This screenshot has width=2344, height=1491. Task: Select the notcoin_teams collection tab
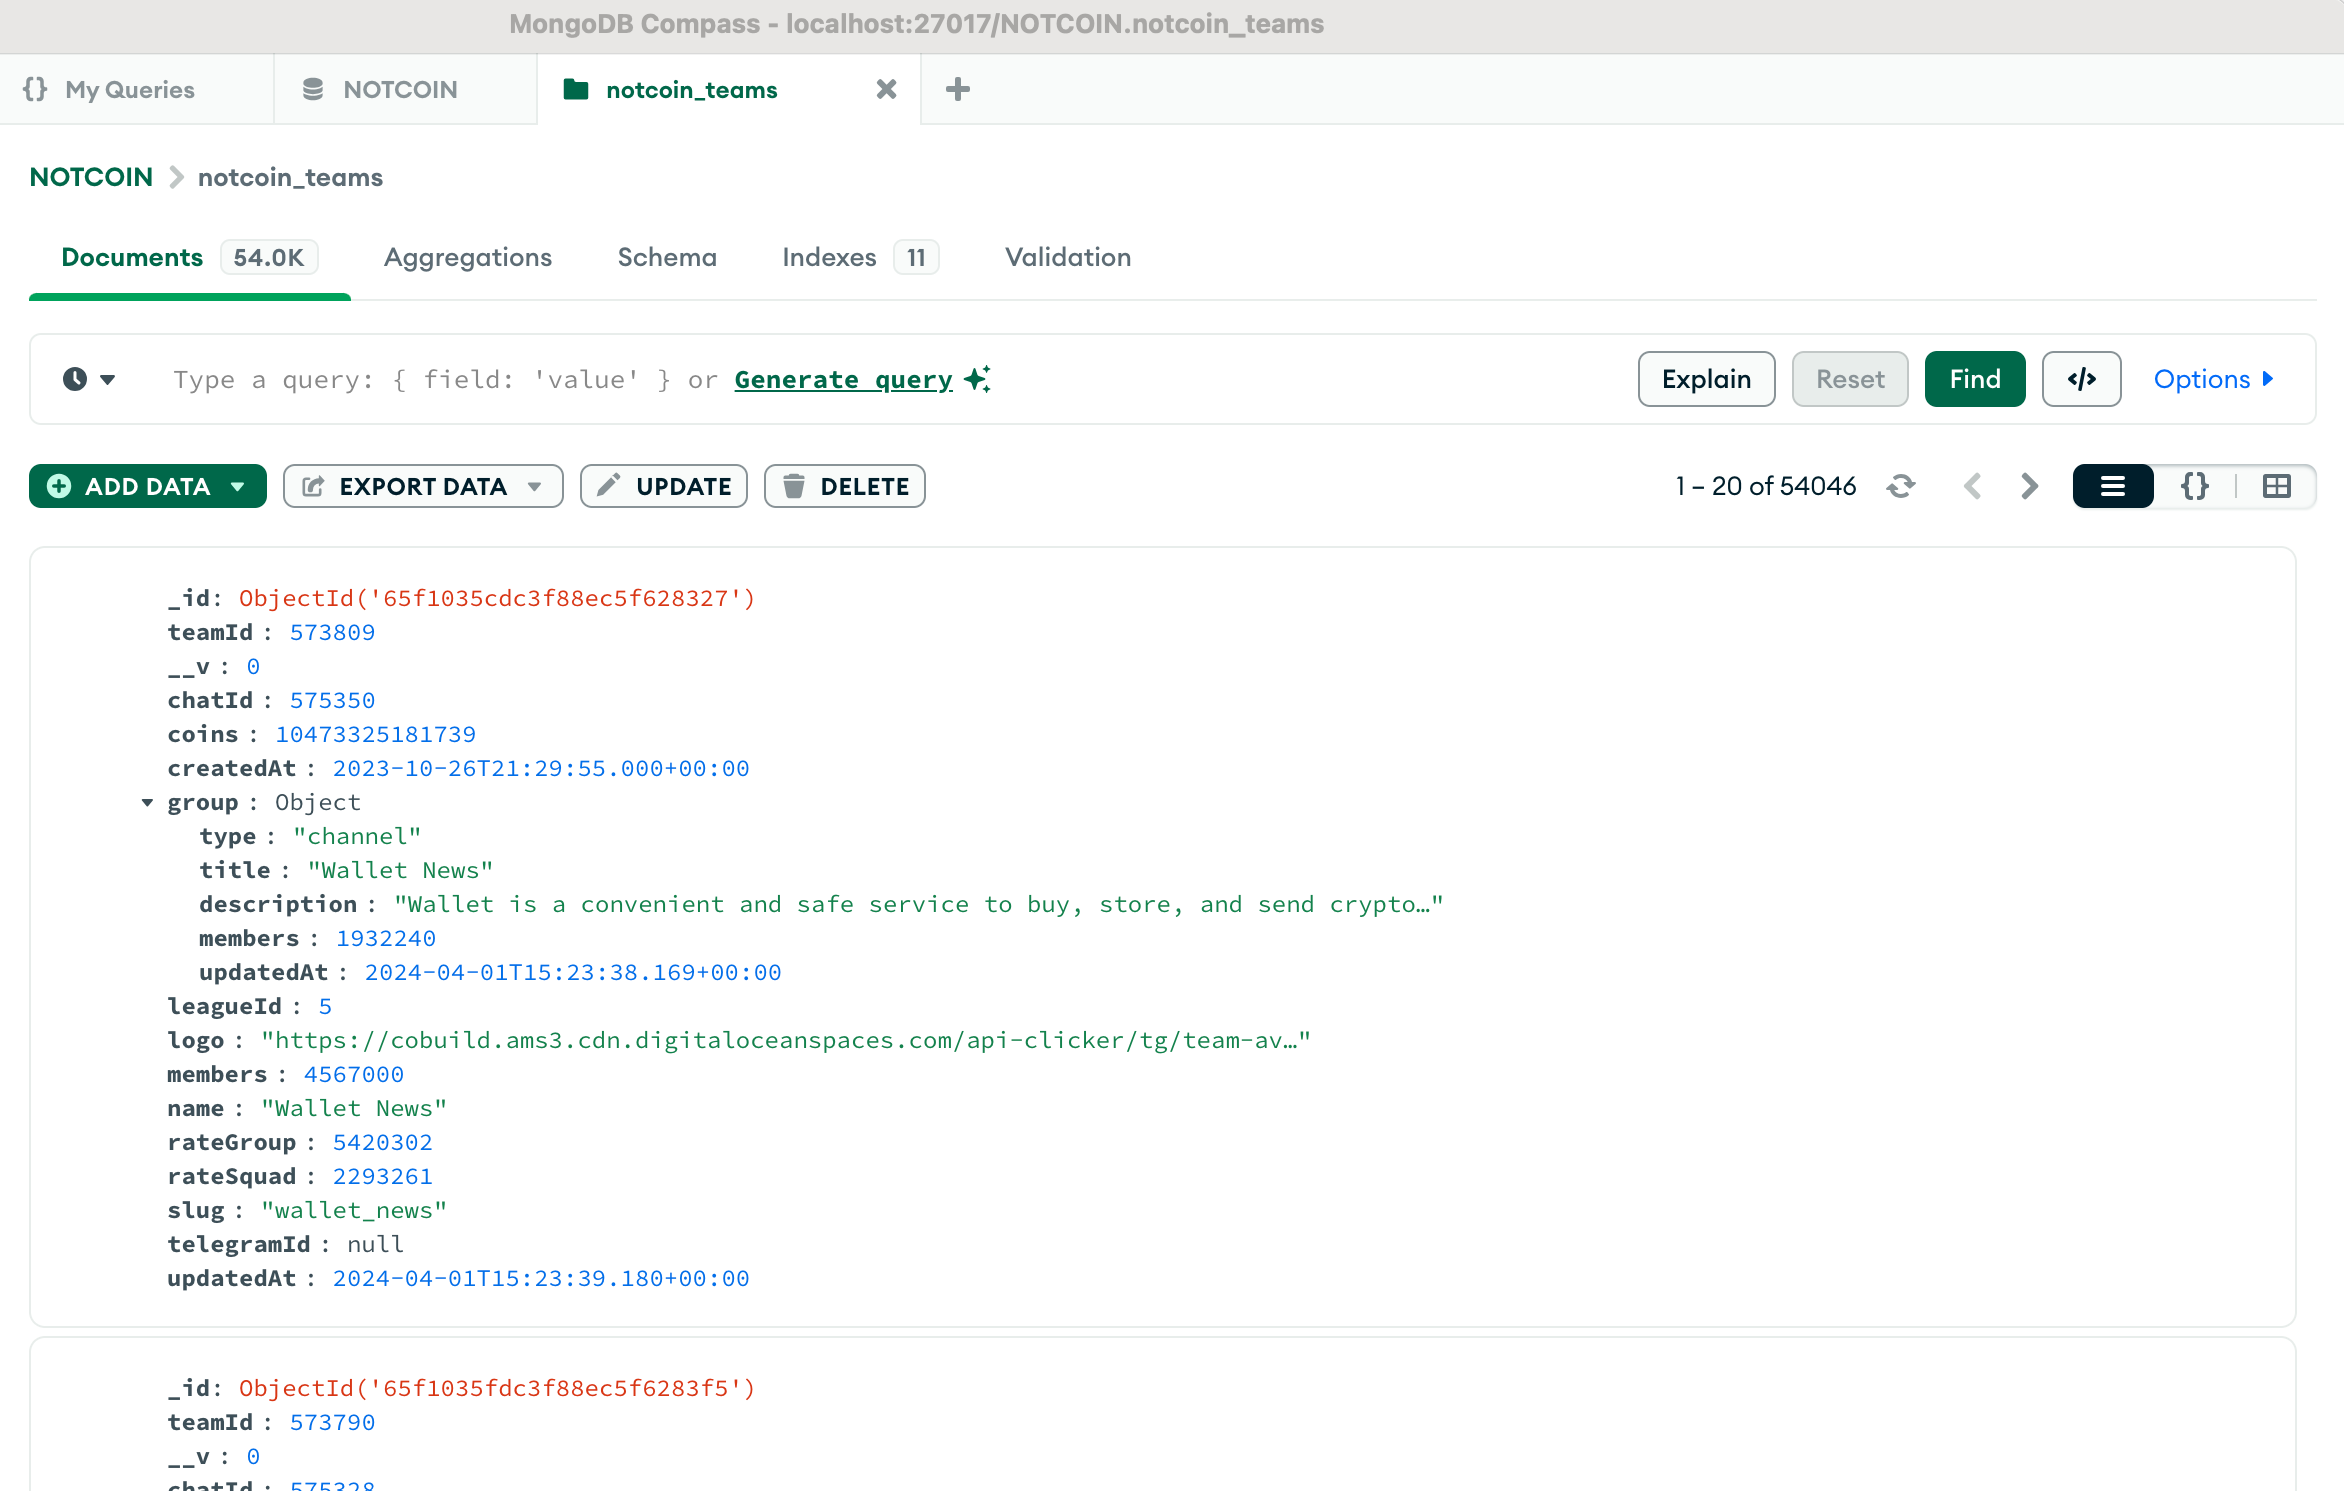[691, 90]
